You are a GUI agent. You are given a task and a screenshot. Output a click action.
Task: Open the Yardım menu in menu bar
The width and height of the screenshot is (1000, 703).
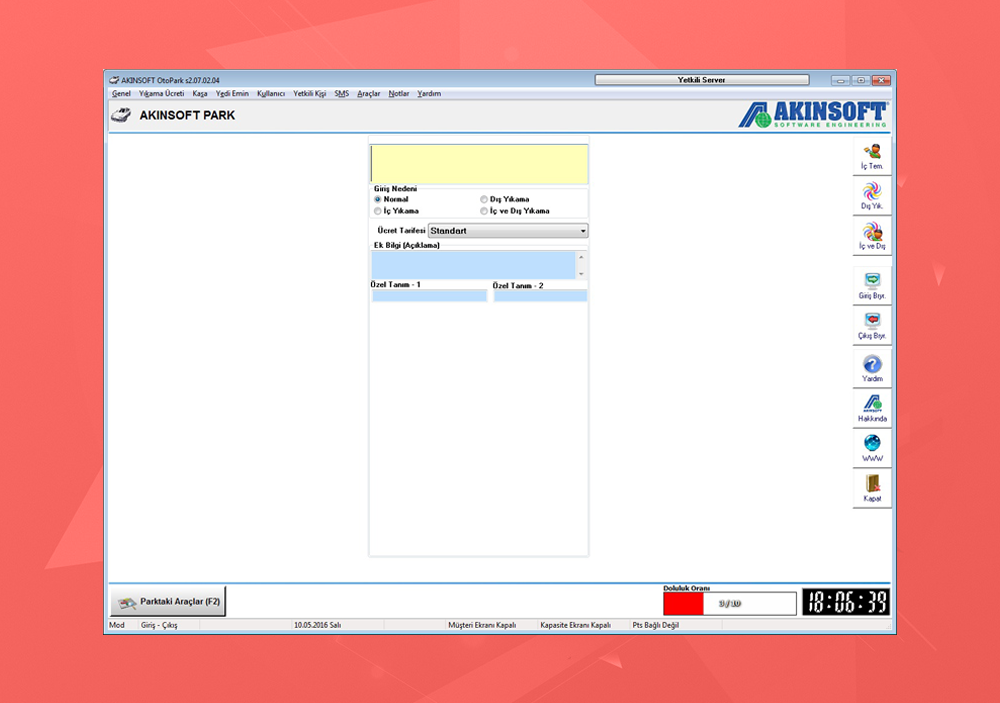pos(429,94)
